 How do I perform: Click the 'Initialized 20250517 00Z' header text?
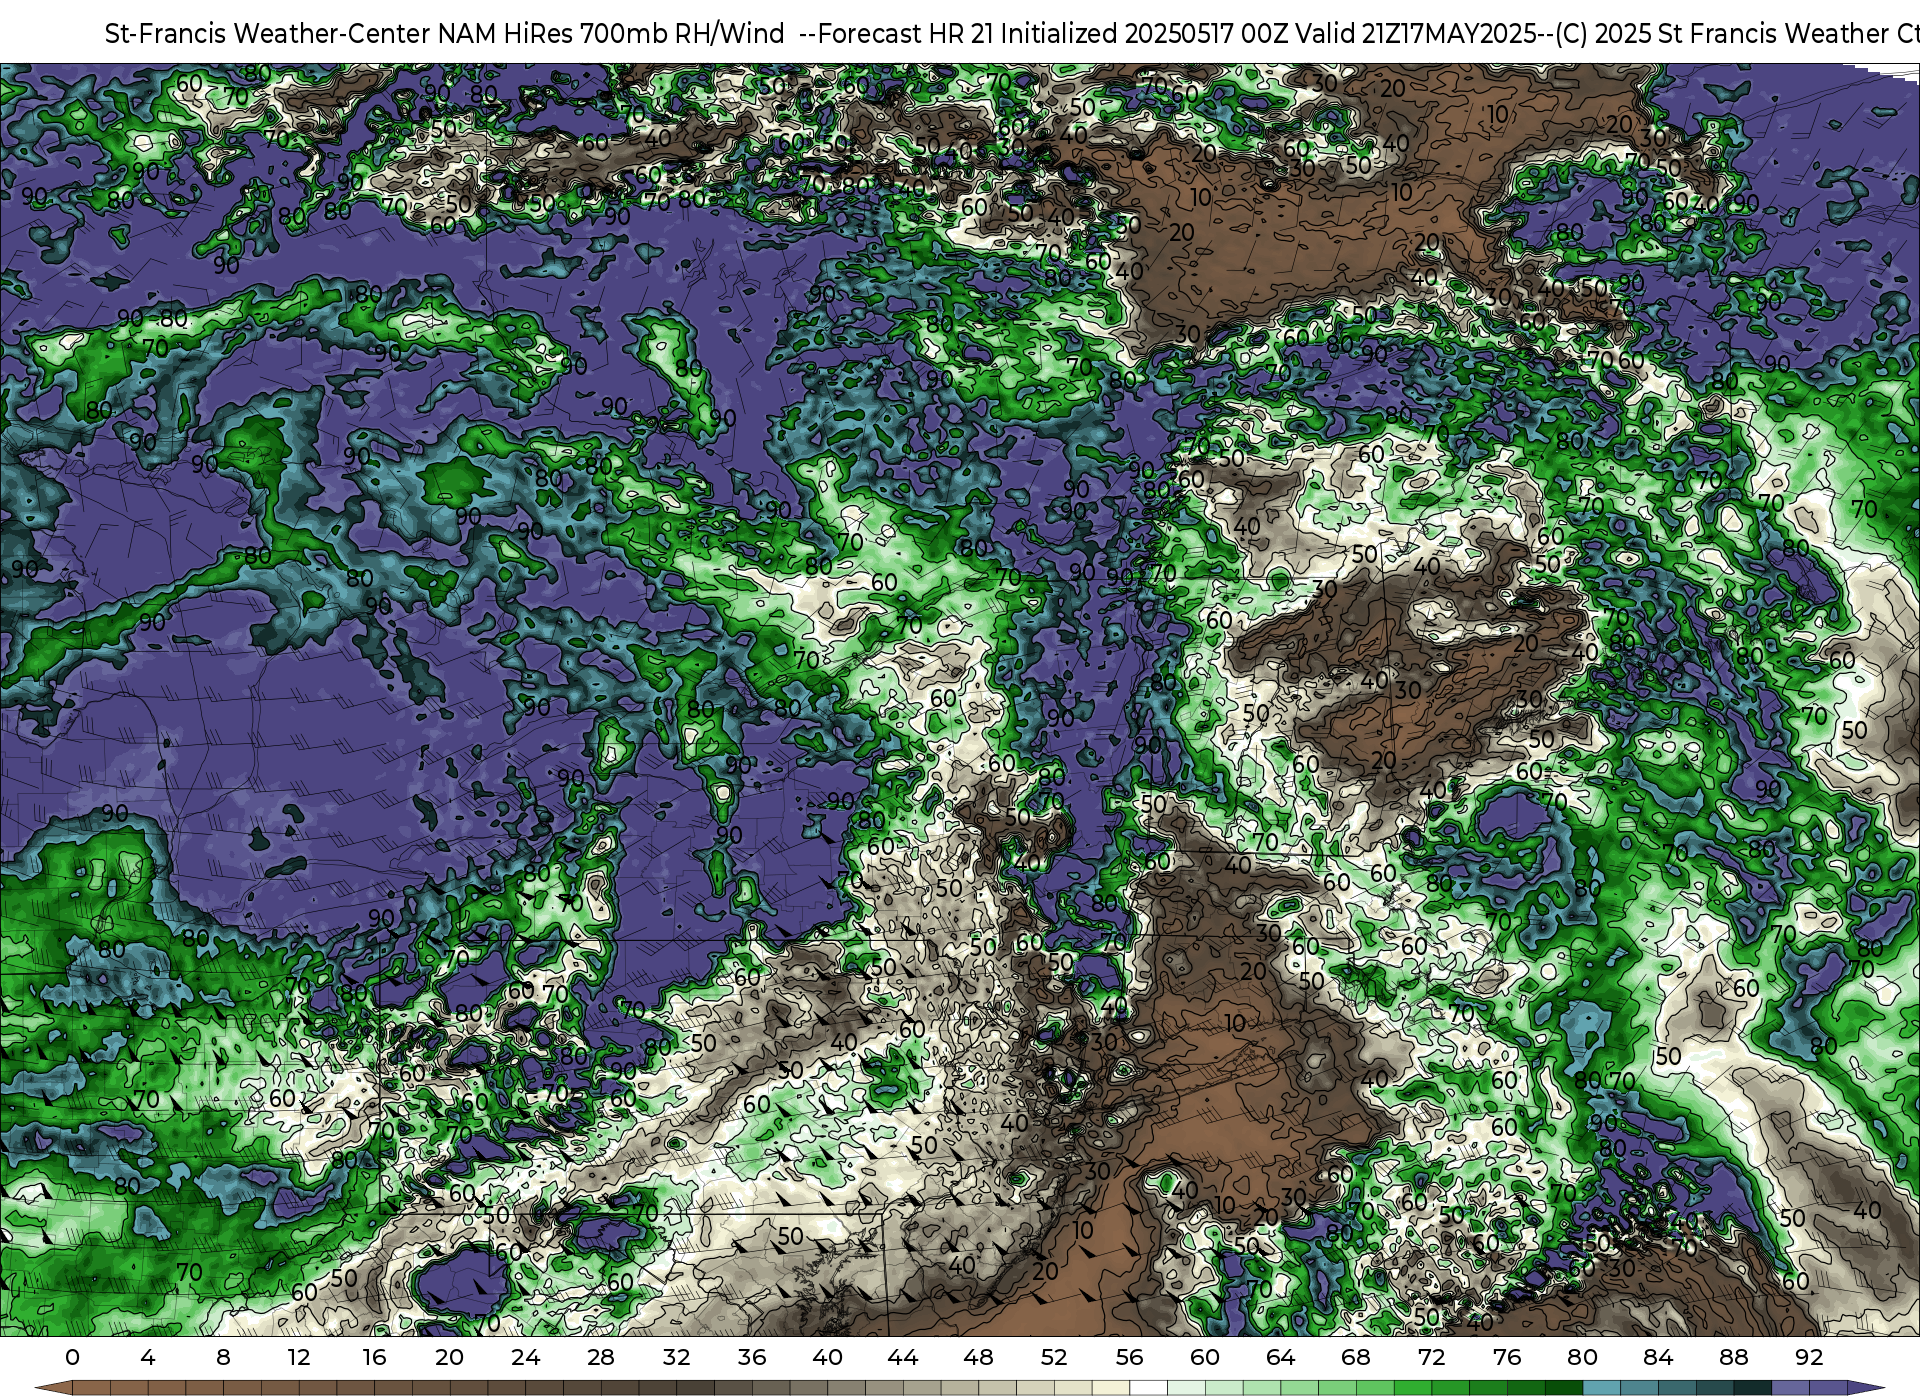pyautogui.click(x=1144, y=34)
